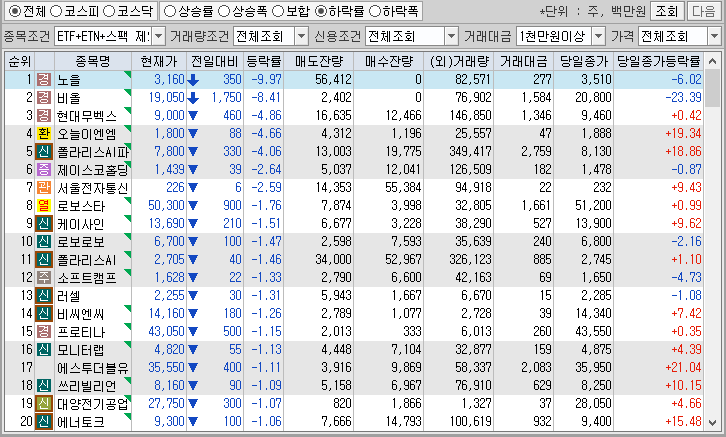The height and width of the screenshot is (437, 726).
Task: Click the 신 badge on 비씨엔씨 row
Action: (44, 313)
